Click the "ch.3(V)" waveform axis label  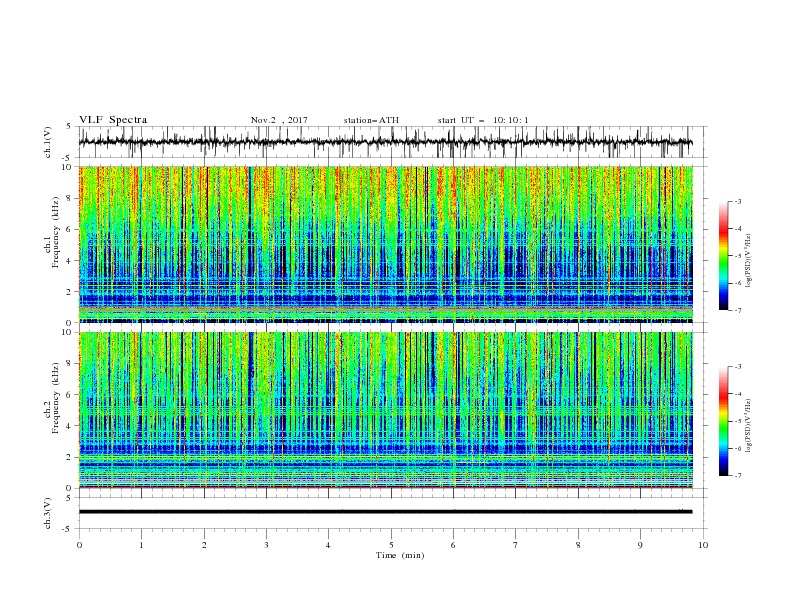tap(48, 513)
